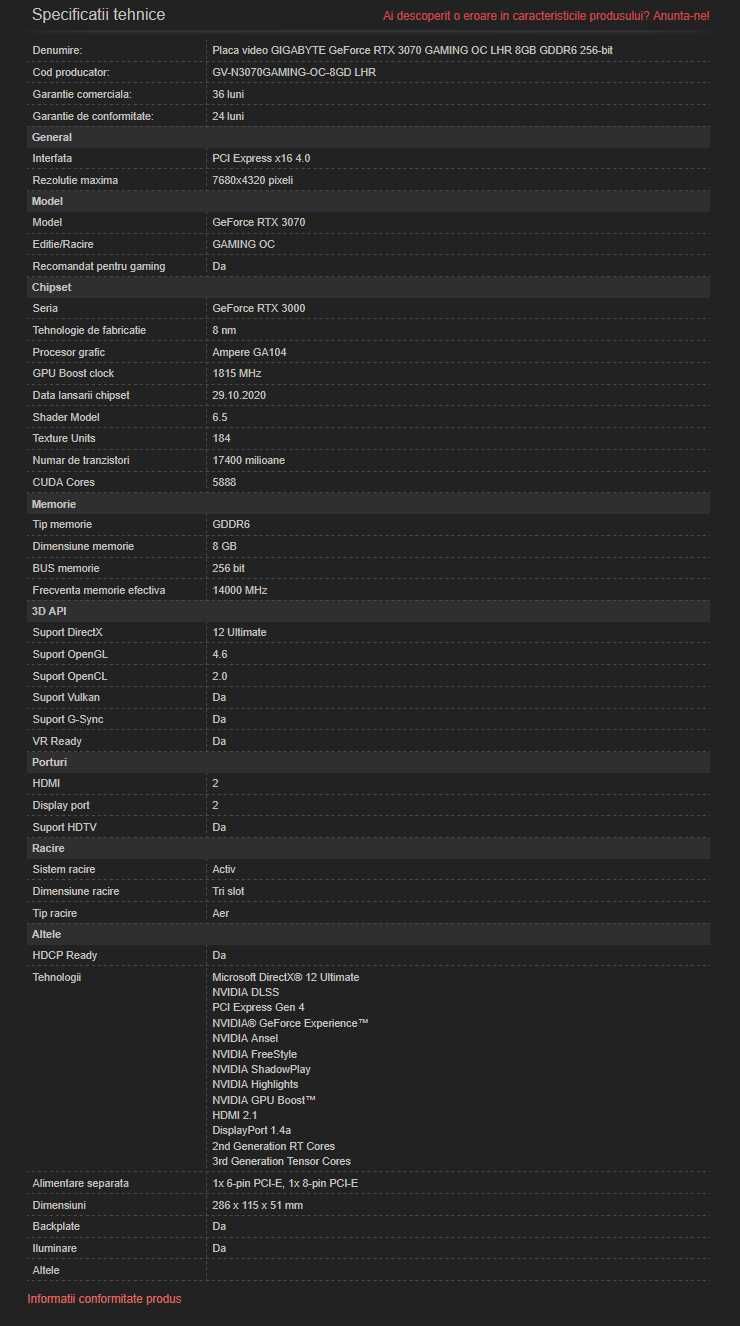Viewport: 740px width, 1326px height.
Task: Click the 'Recomandat pentru gaming' label
Action: click(99, 266)
